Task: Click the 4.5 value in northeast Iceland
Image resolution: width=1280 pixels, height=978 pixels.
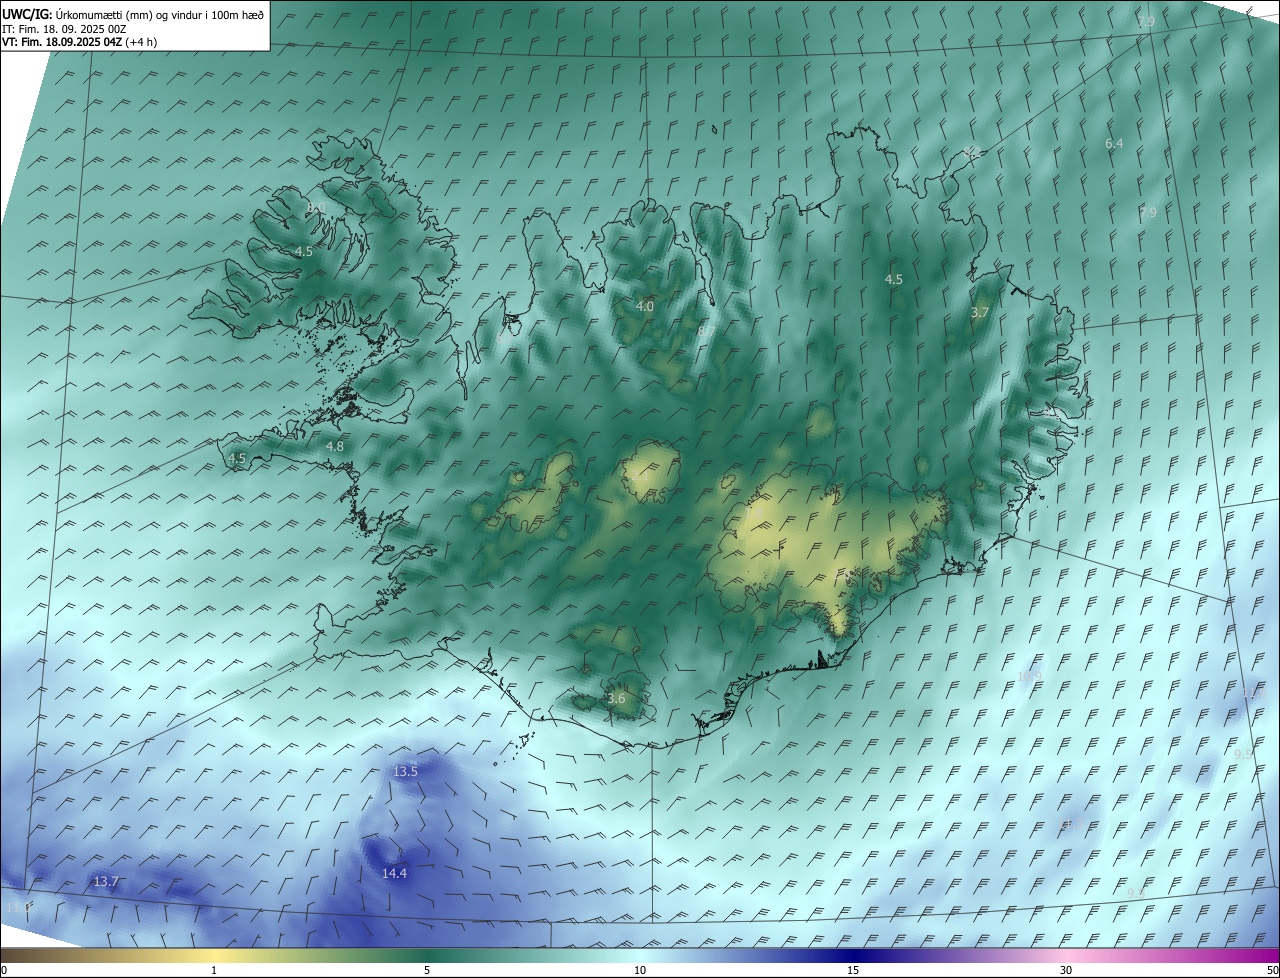Action: coord(894,279)
